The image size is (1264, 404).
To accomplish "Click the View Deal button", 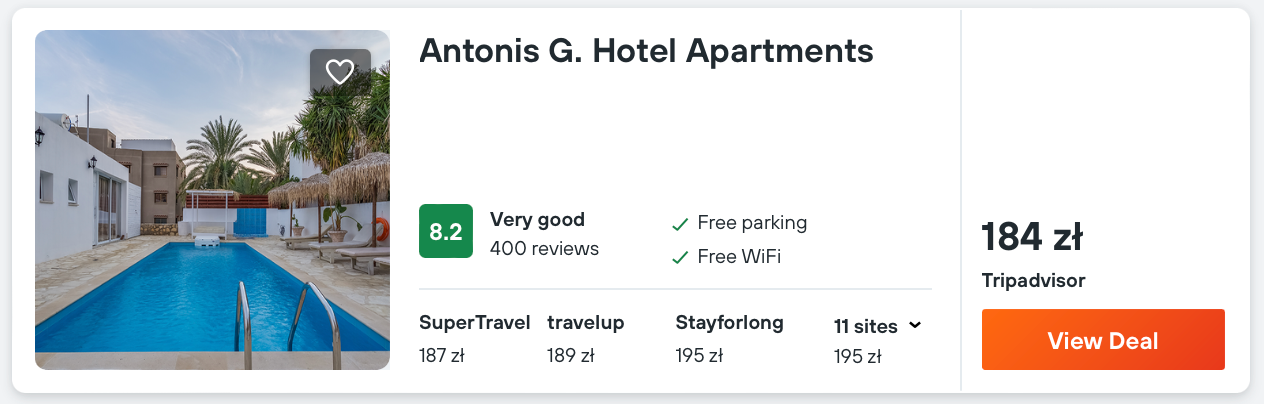I will (1103, 340).
